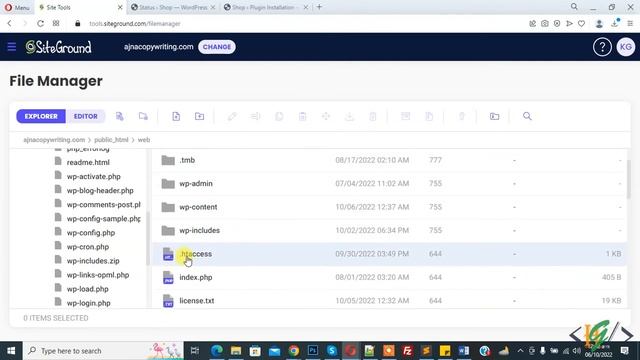Go back in the browser
This screenshot has height=360, width=640.
9,24
